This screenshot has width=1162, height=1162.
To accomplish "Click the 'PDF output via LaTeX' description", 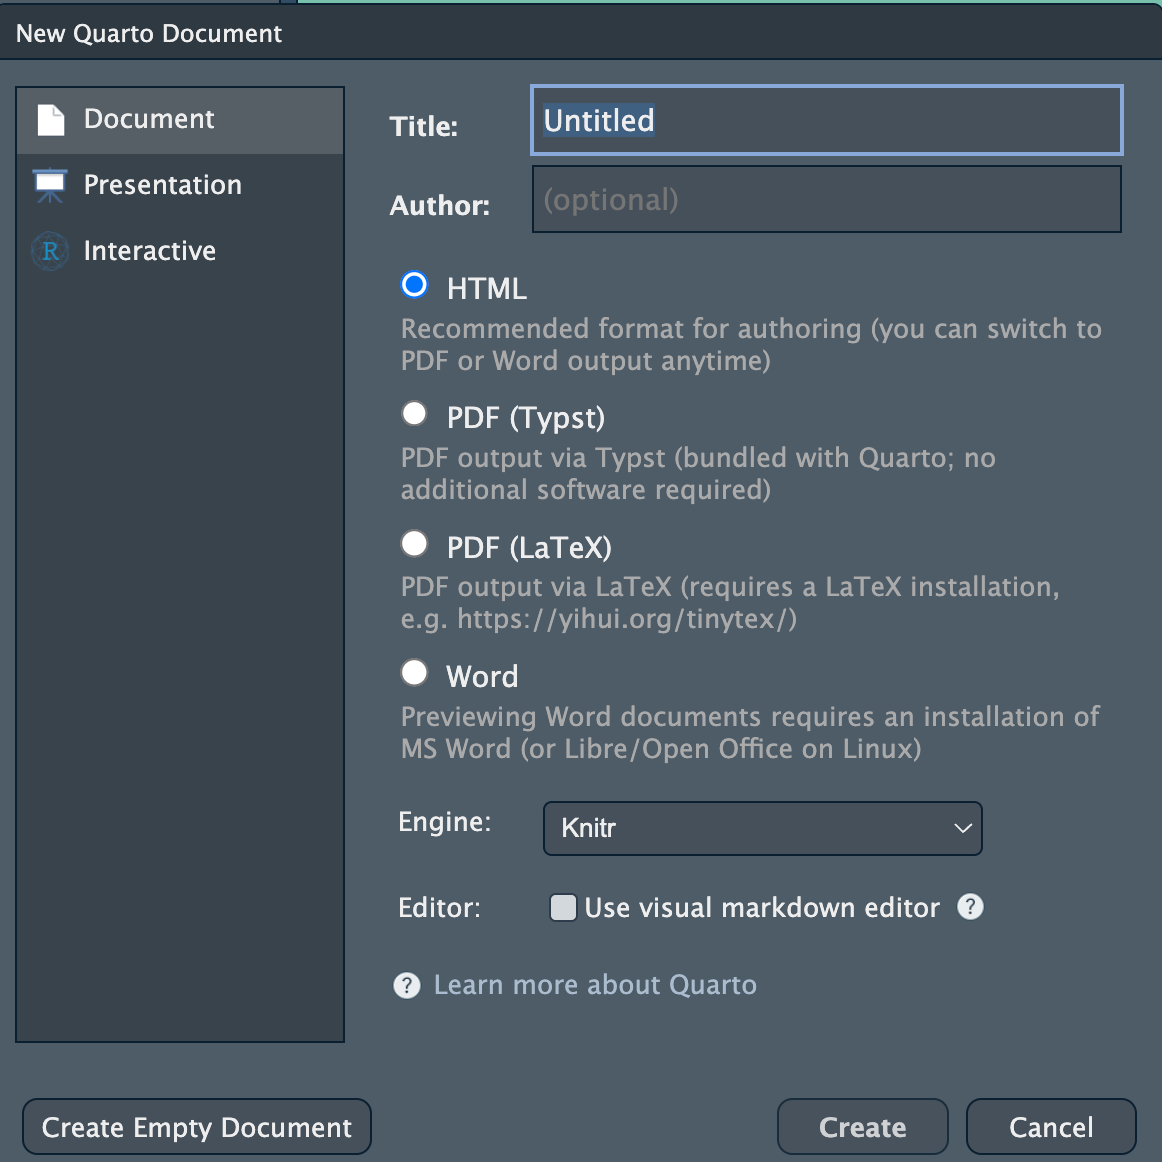I will point(730,602).
